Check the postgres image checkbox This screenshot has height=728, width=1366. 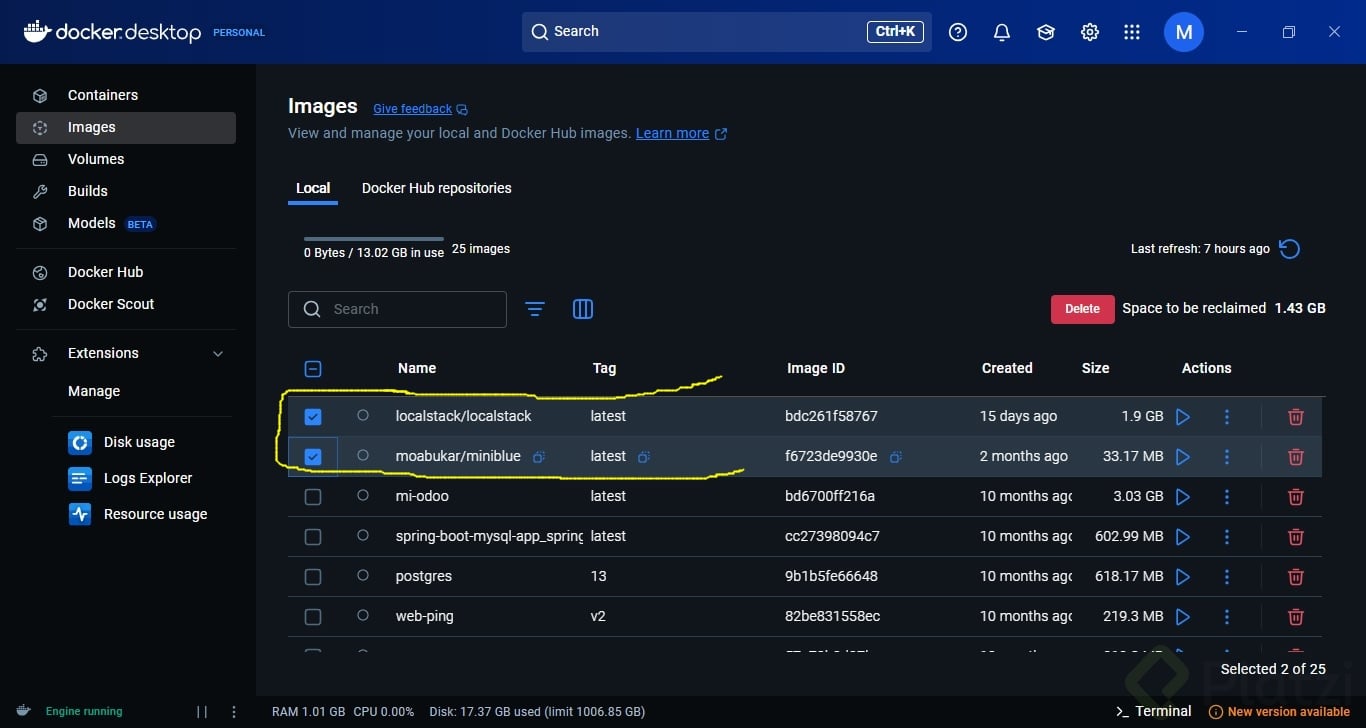point(313,576)
